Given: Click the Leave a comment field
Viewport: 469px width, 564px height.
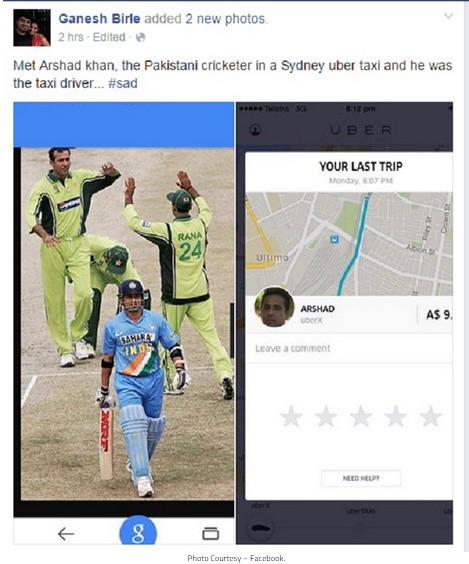Looking at the screenshot, I should [x=349, y=348].
